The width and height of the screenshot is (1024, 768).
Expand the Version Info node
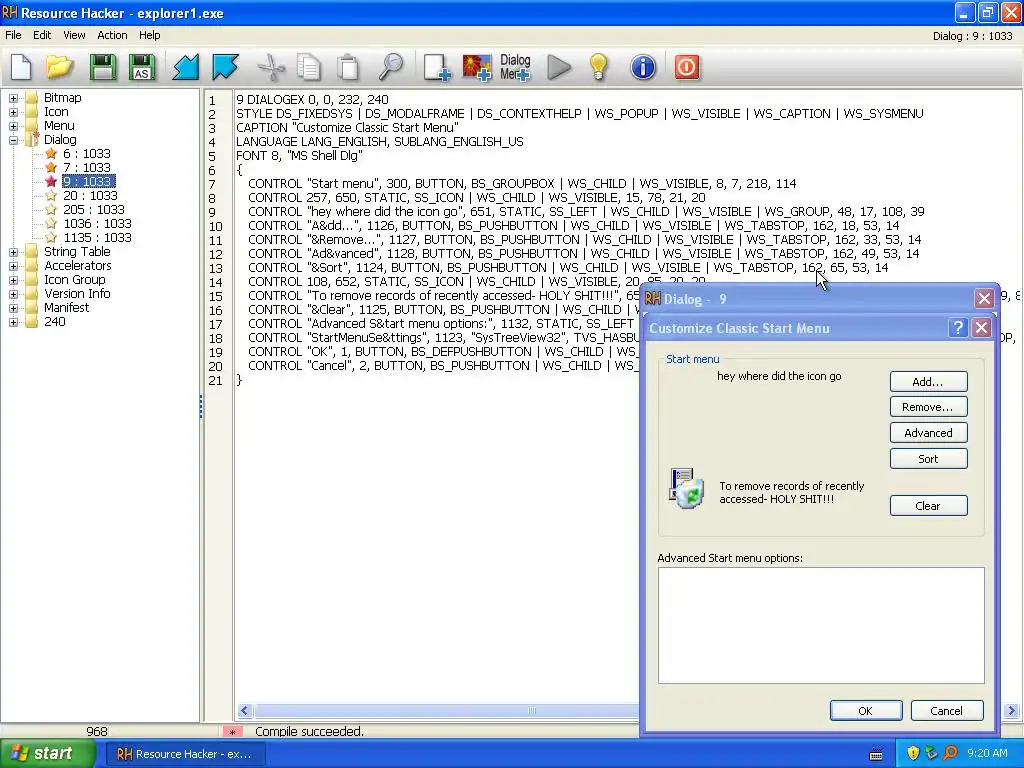click(13, 294)
